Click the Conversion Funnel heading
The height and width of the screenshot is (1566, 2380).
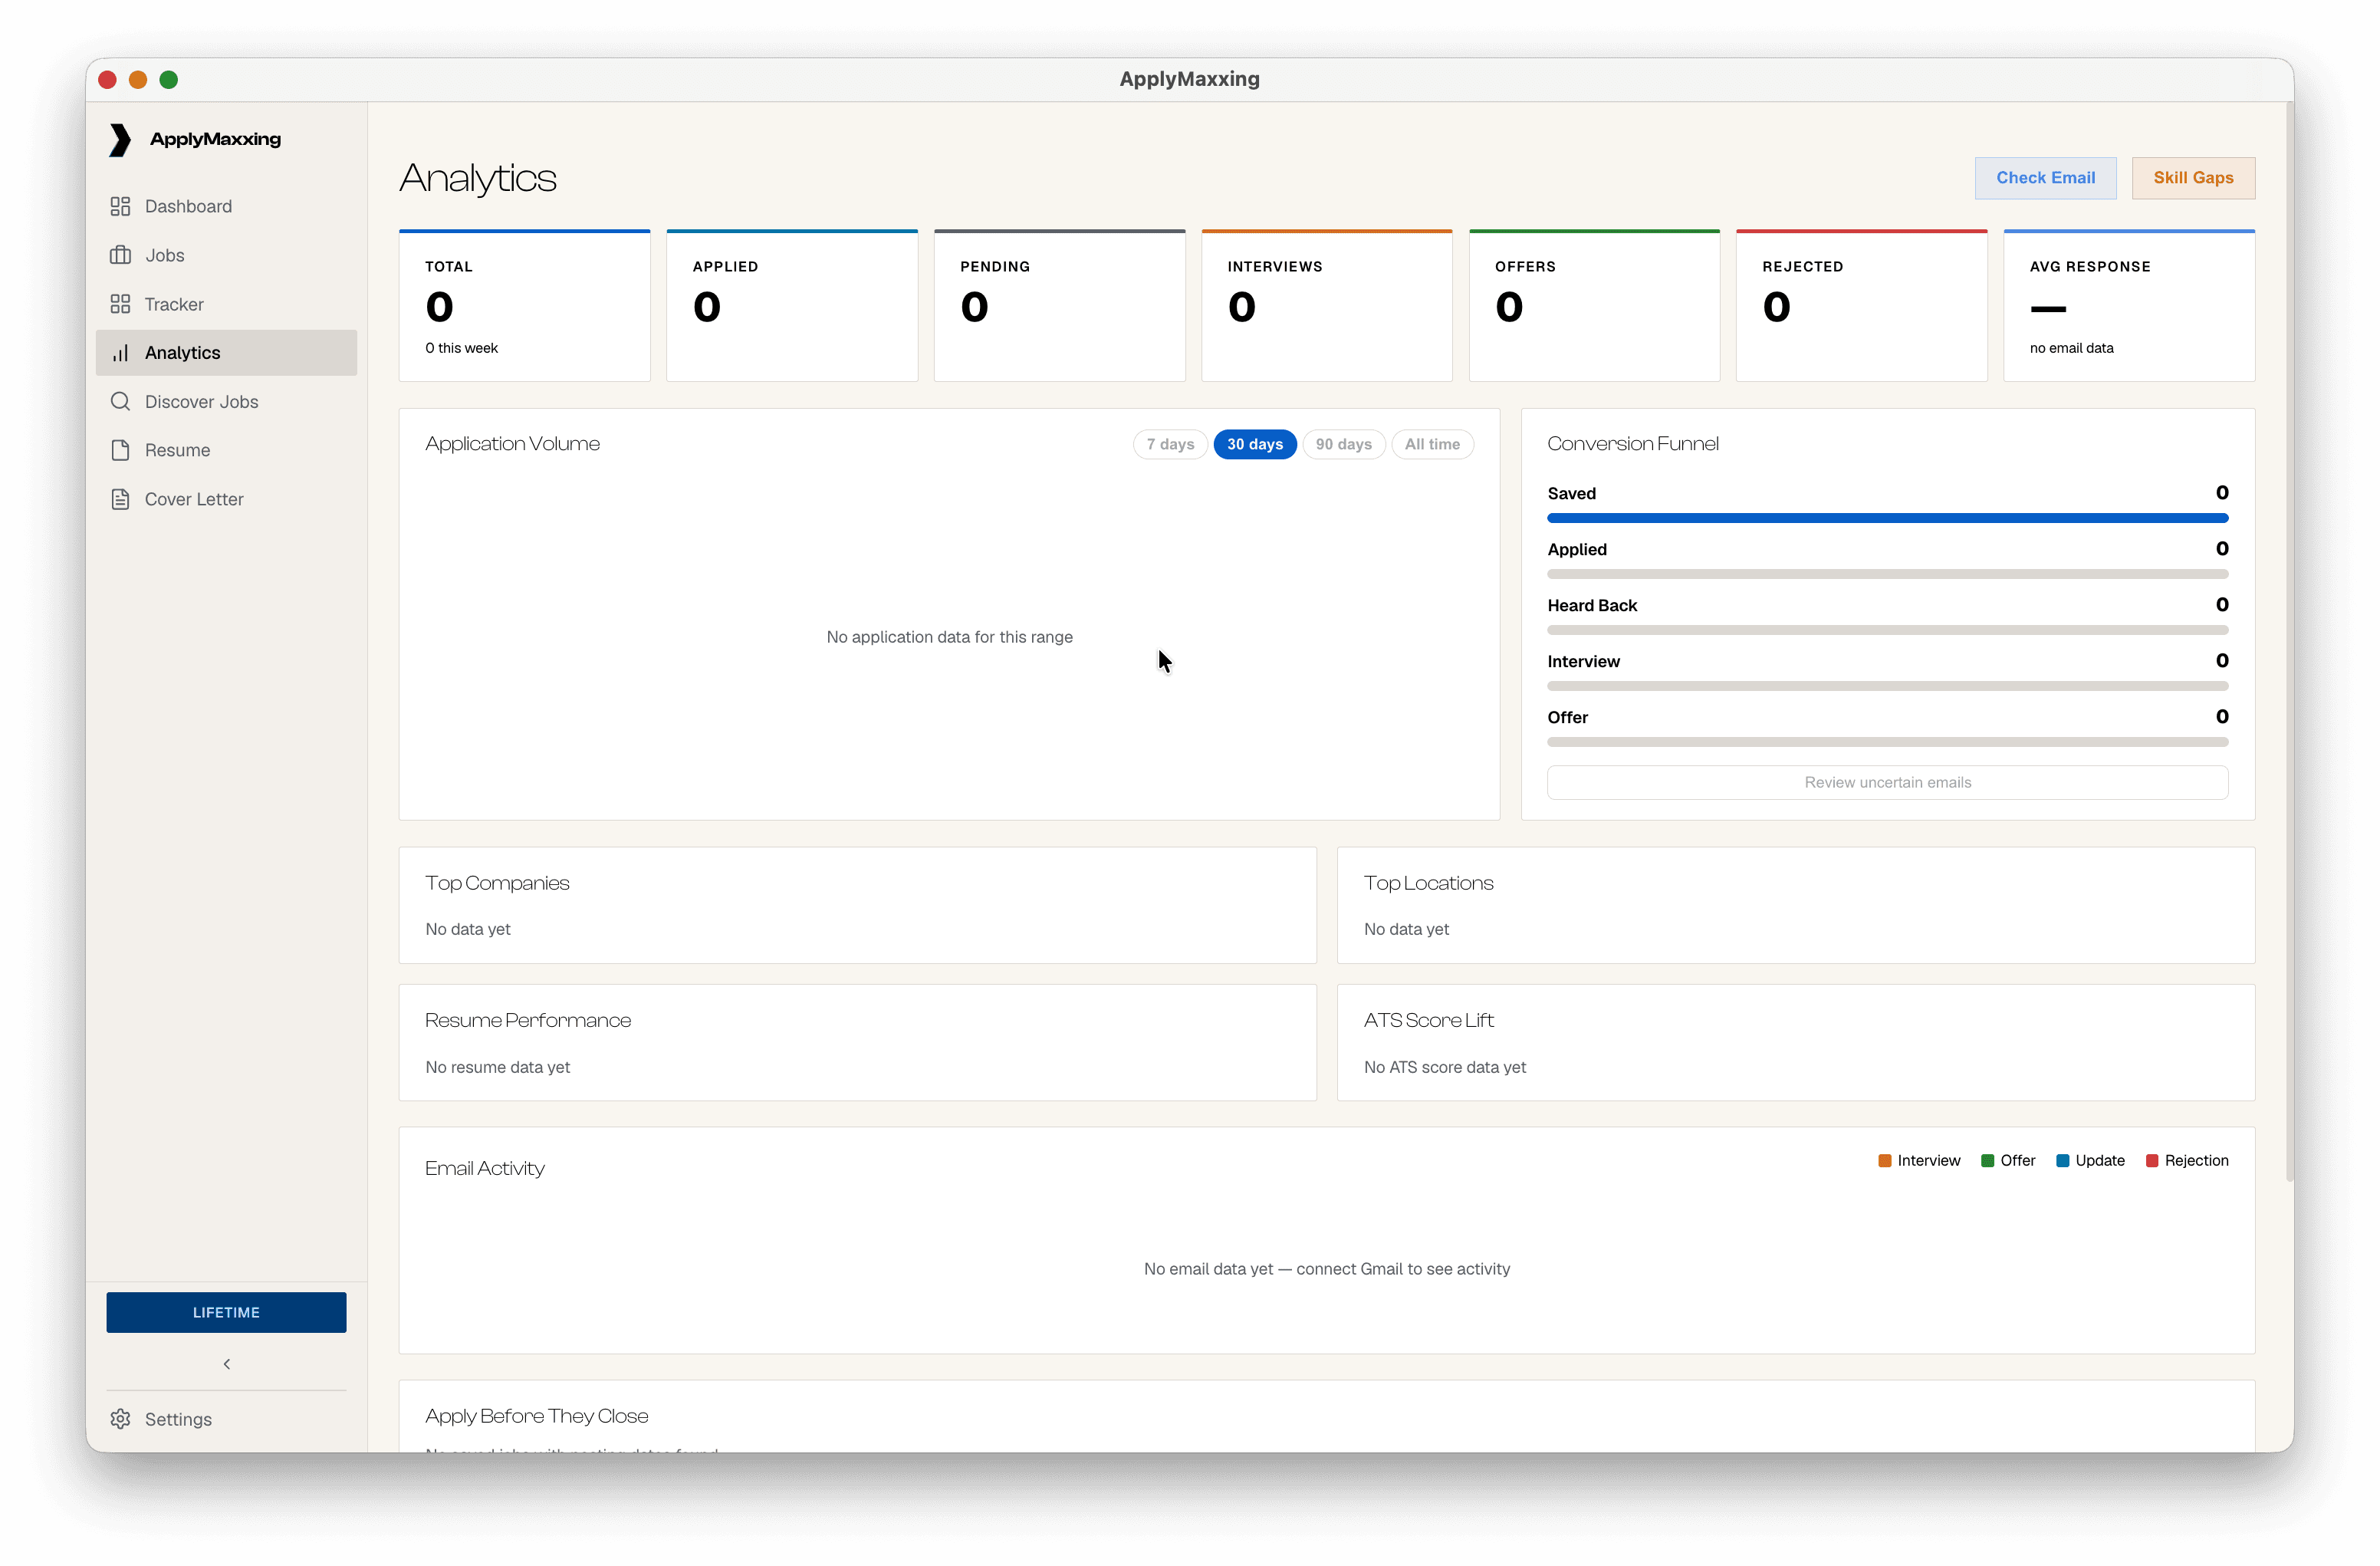click(x=1633, y=443)
